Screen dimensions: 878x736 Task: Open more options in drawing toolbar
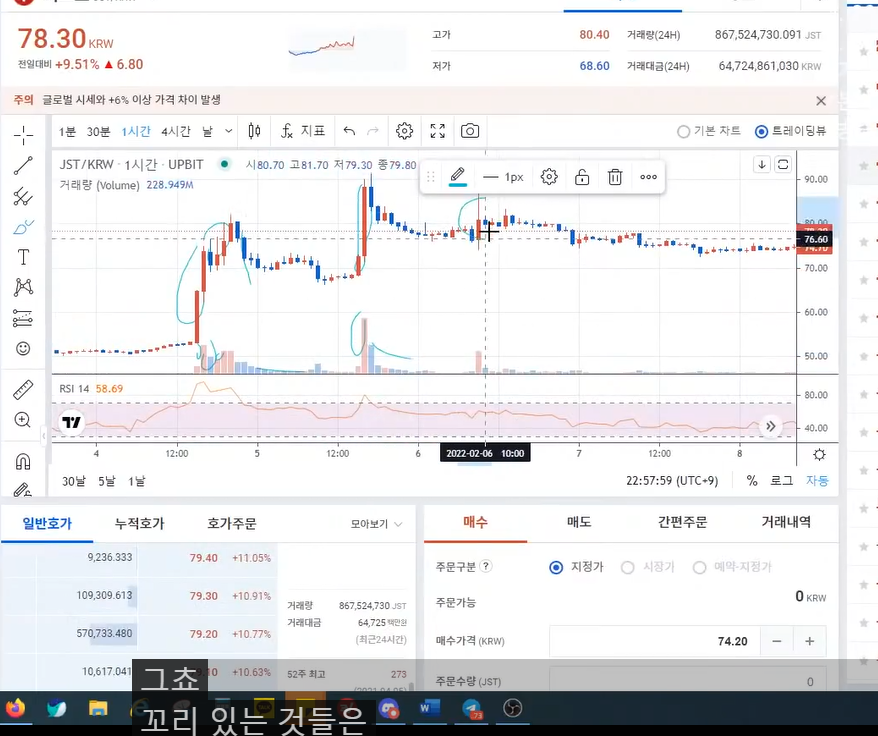(x=648, y=177)
